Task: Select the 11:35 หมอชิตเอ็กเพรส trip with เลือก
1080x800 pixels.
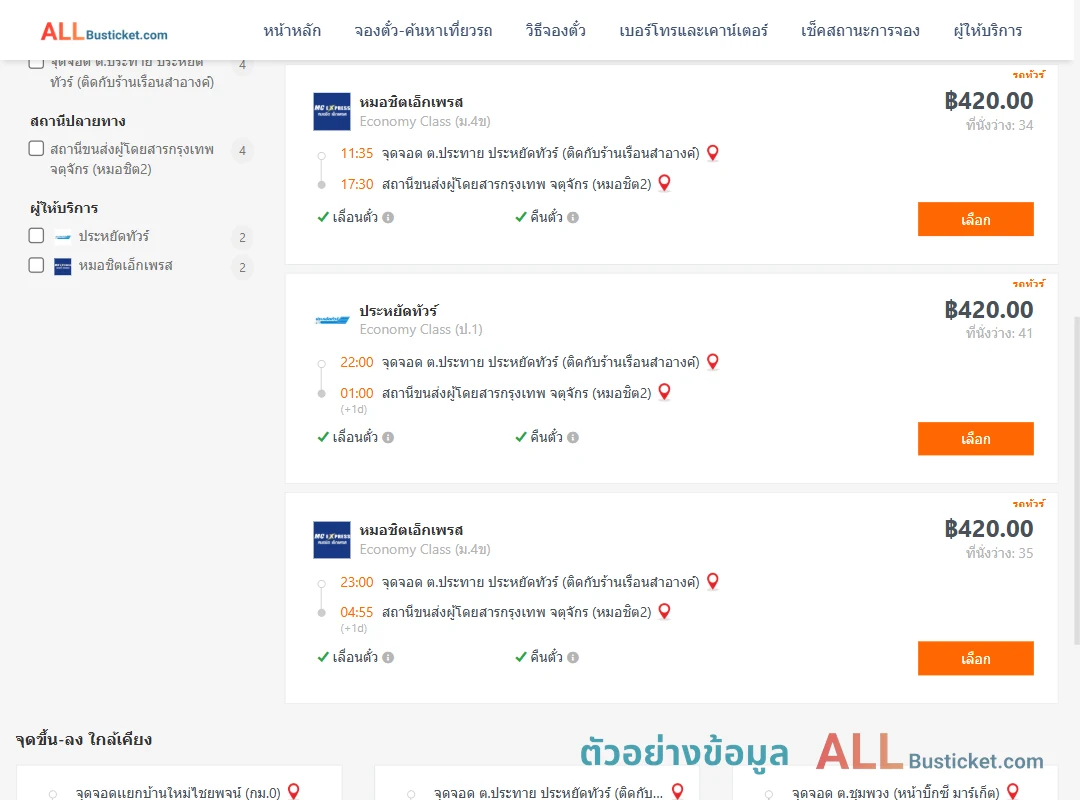Action: (975, 219)
